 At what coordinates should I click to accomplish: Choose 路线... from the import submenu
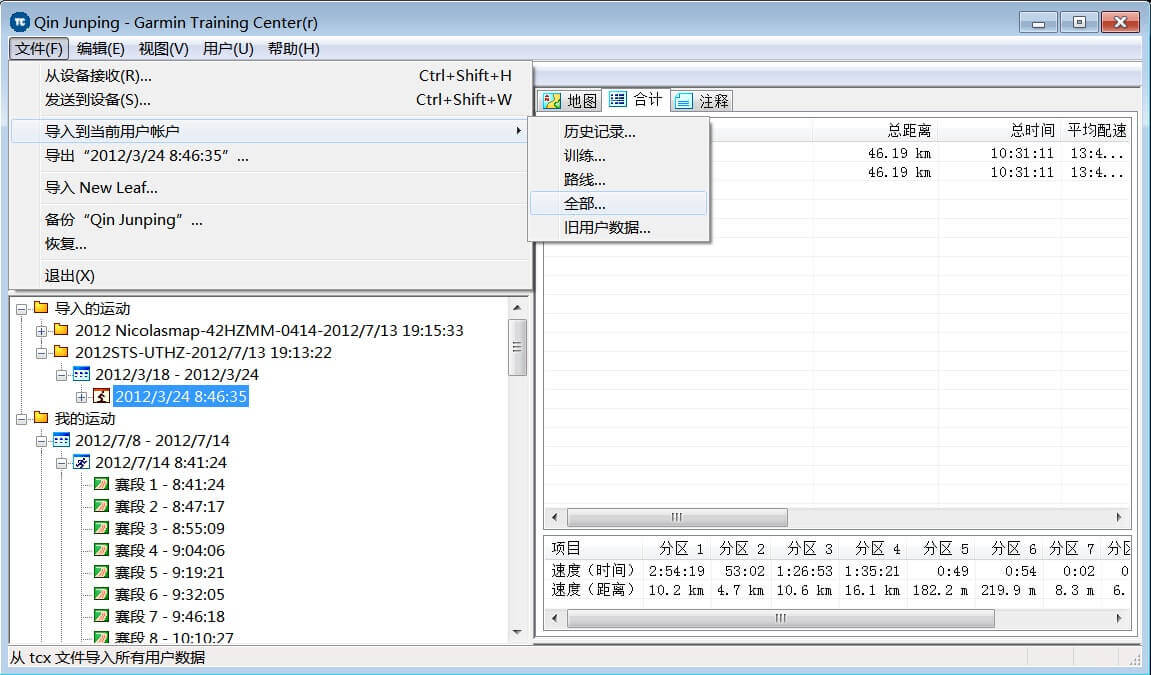point(618,180)
